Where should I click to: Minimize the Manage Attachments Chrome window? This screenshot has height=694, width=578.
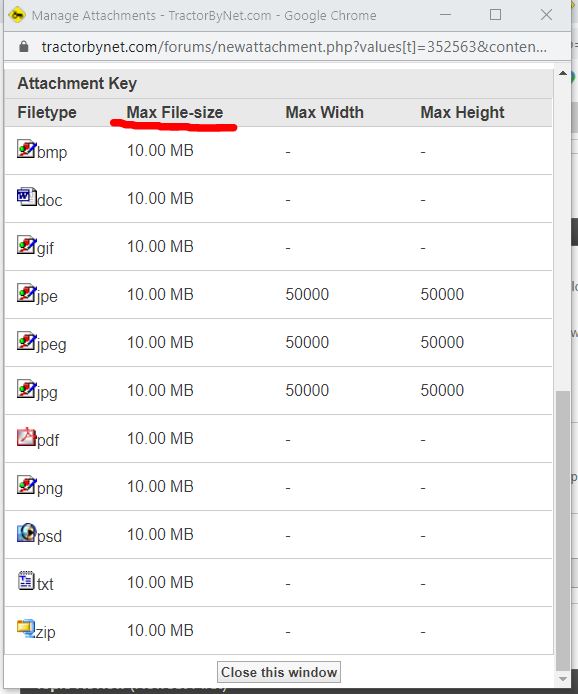(445, 15)
